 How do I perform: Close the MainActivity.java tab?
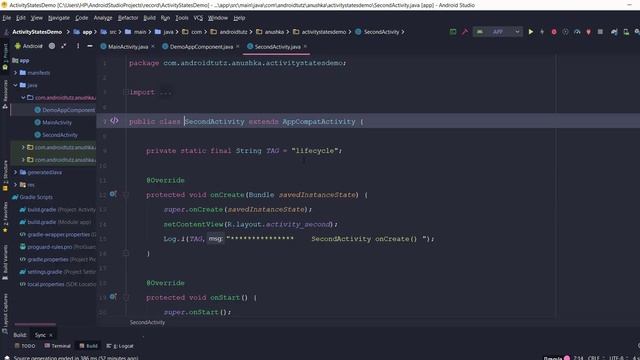tap(153, 47)
